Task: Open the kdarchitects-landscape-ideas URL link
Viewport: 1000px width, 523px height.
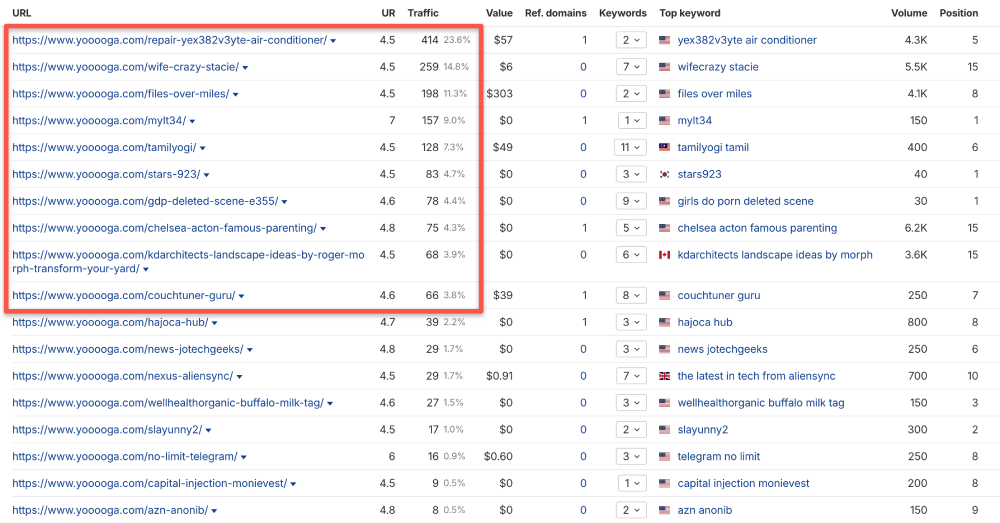Action: tap(188, 262)
